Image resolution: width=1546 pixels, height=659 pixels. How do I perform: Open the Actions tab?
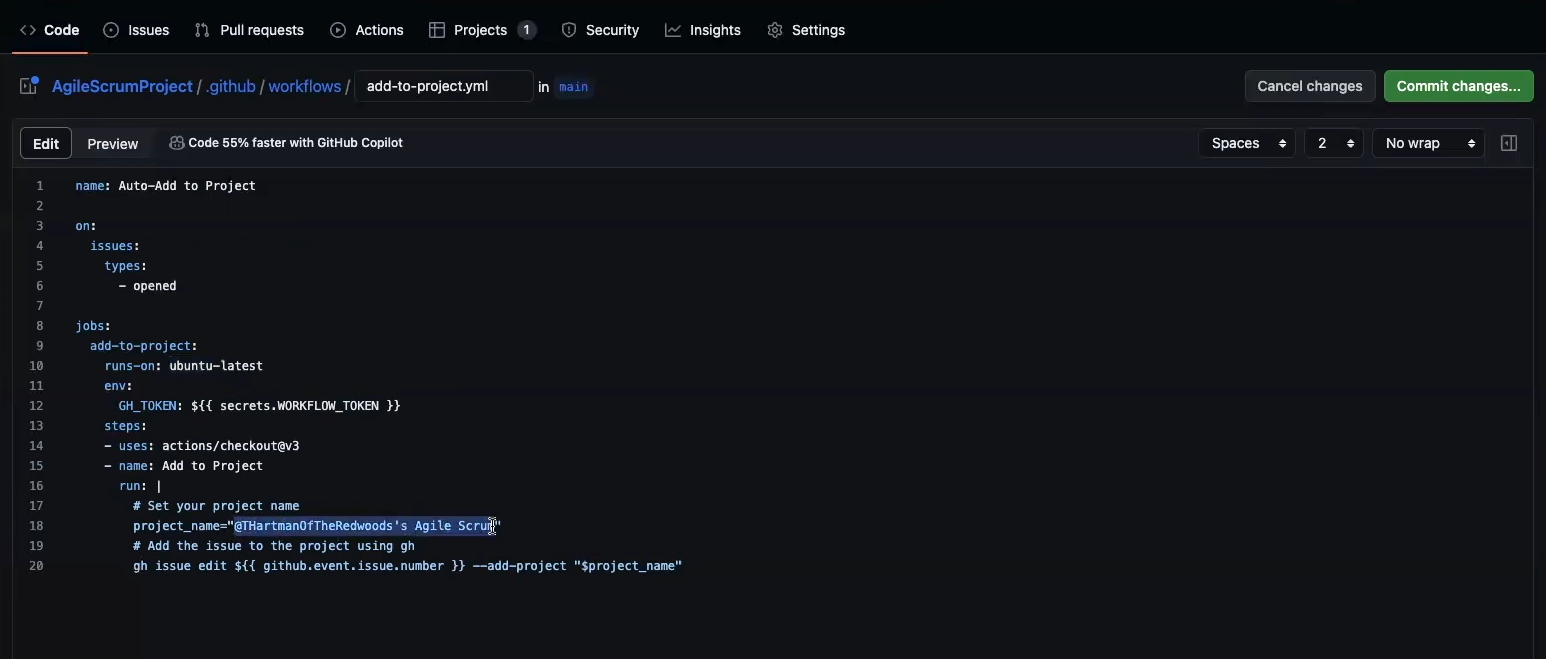(367, 30)
